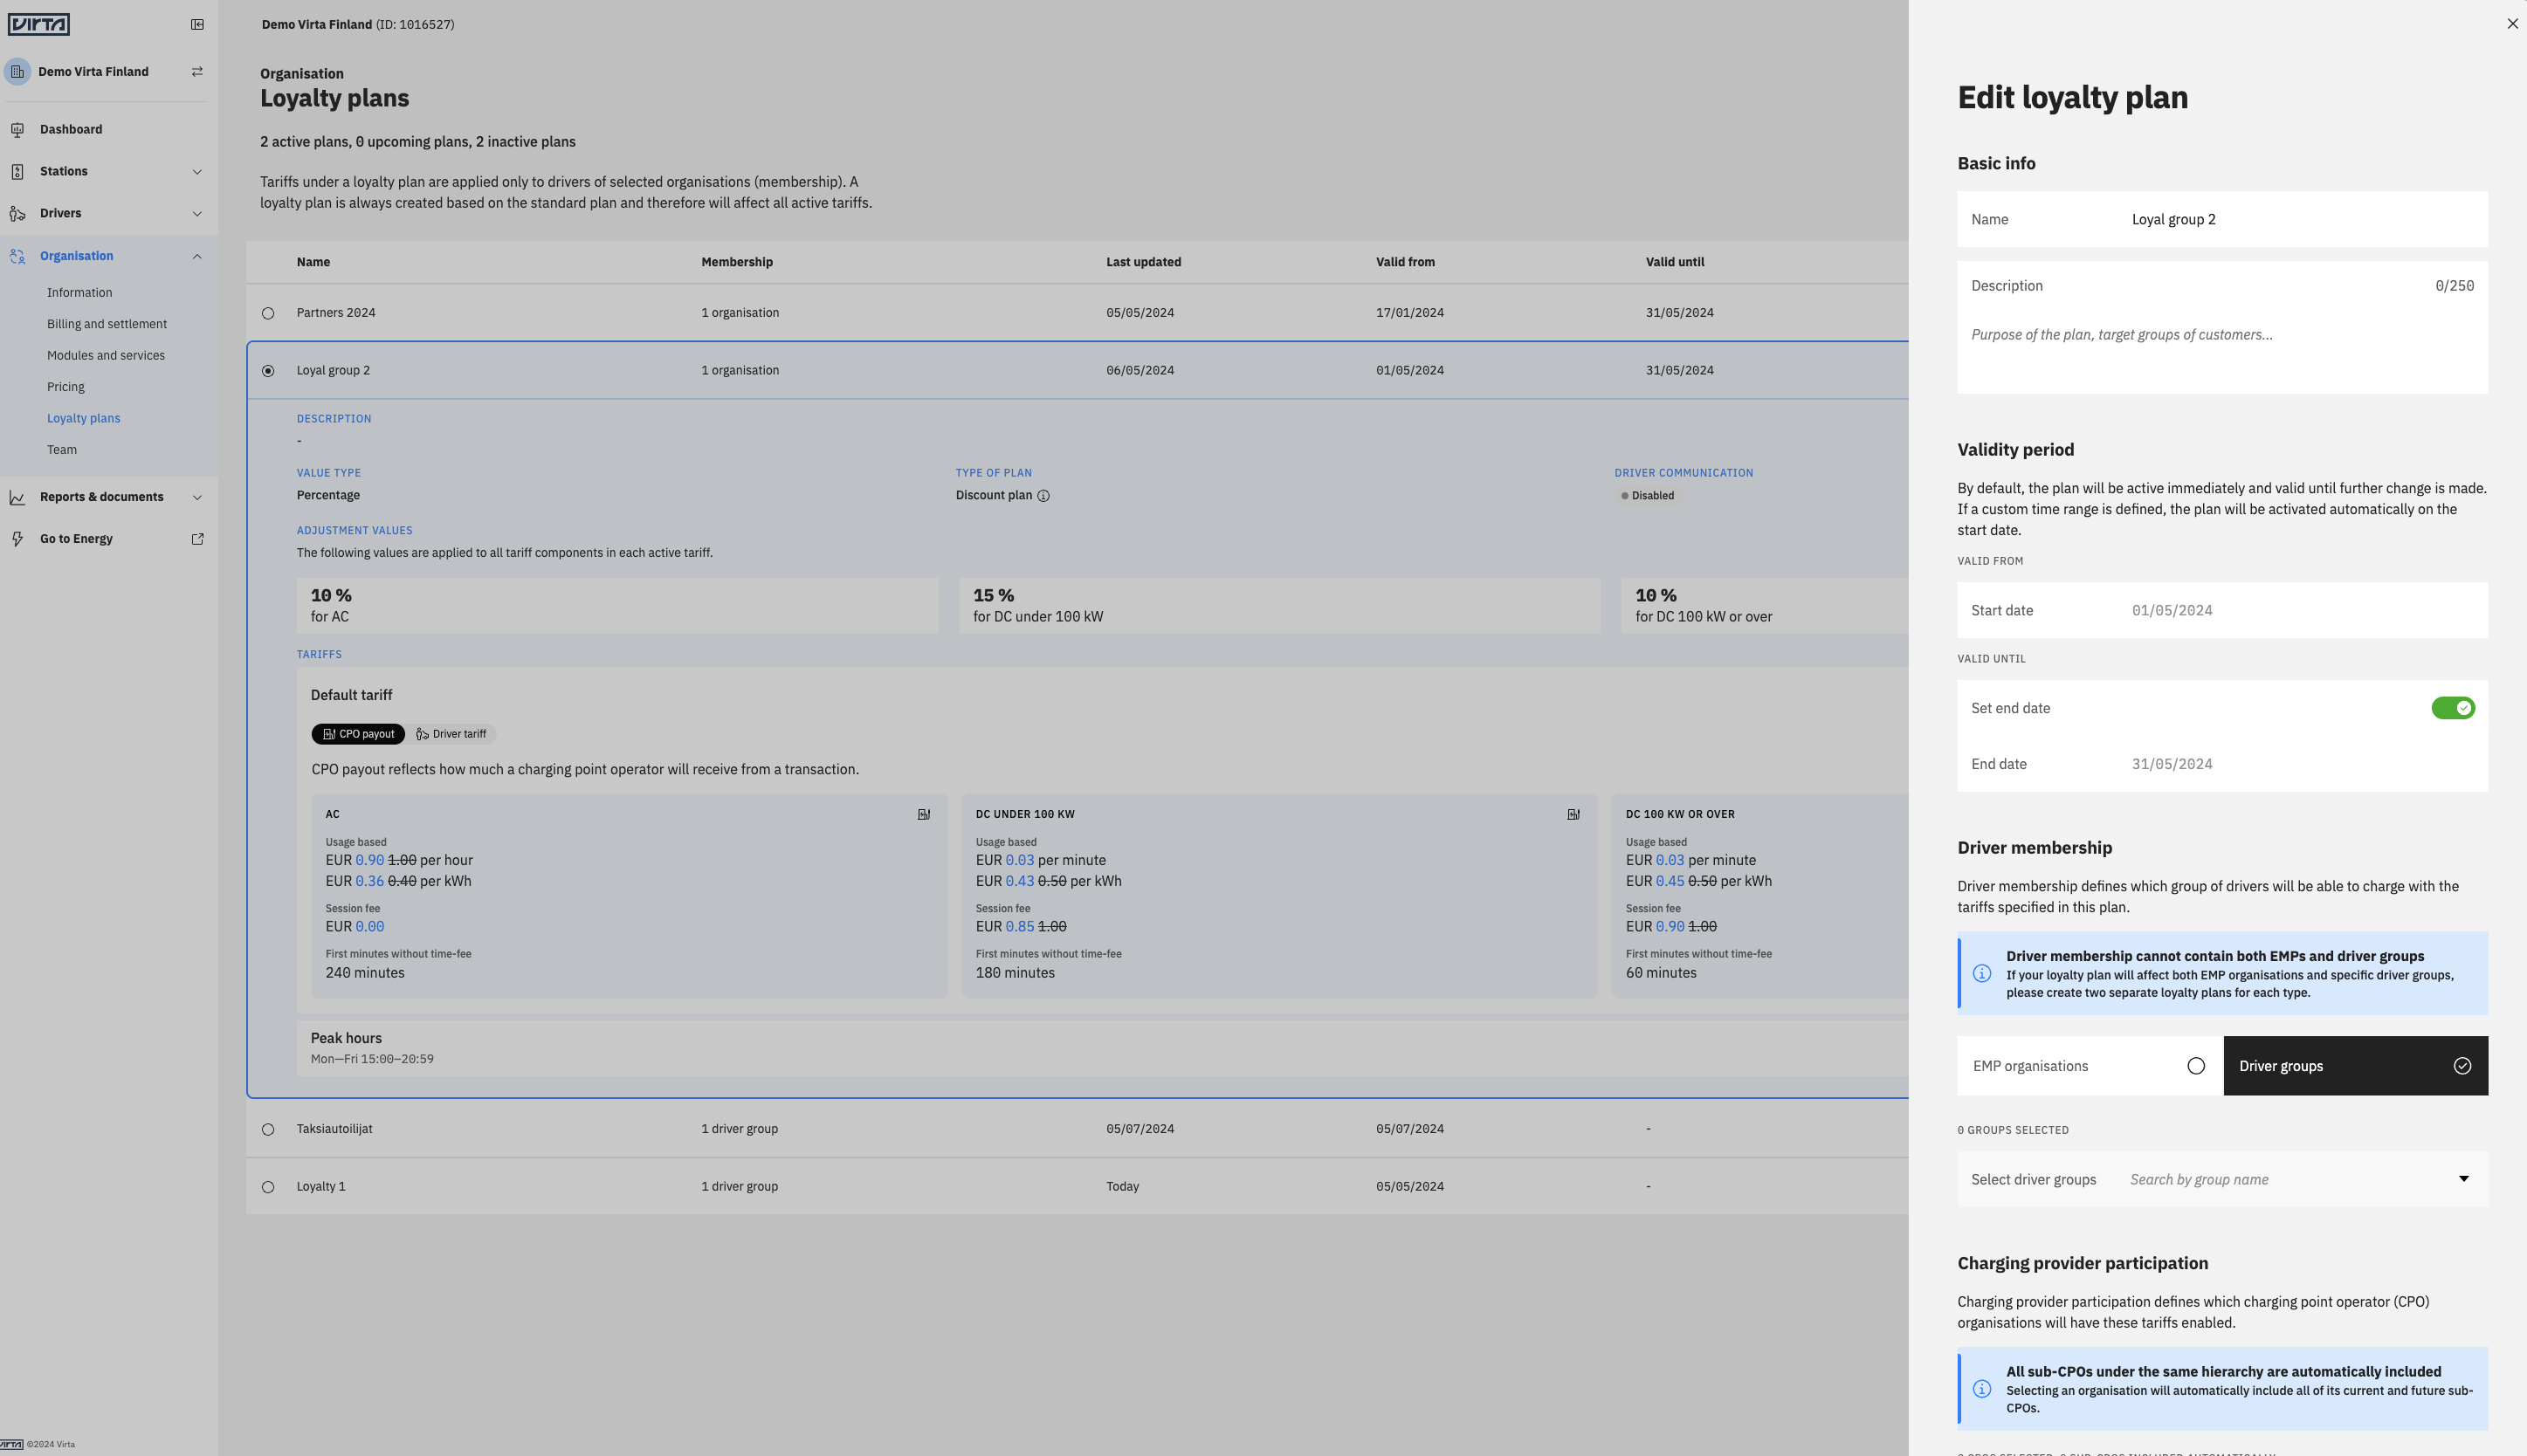Click the external link icon beside Go to Energy
2527x1456 pixels.
(x=197, y=539)
